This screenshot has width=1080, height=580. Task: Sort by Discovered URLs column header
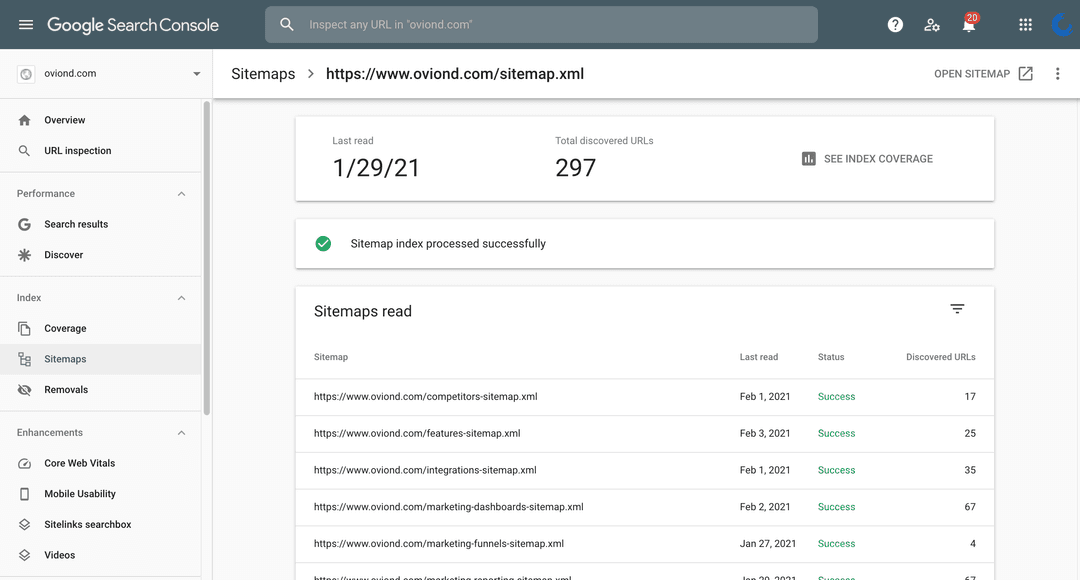(940, 357)
